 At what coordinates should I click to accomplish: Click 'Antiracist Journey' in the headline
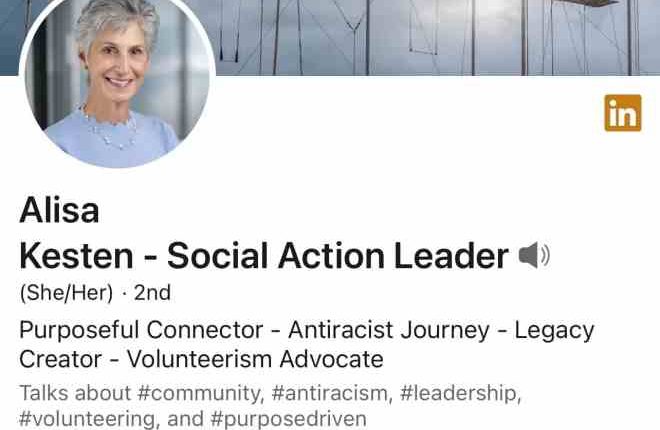point(389,329)
